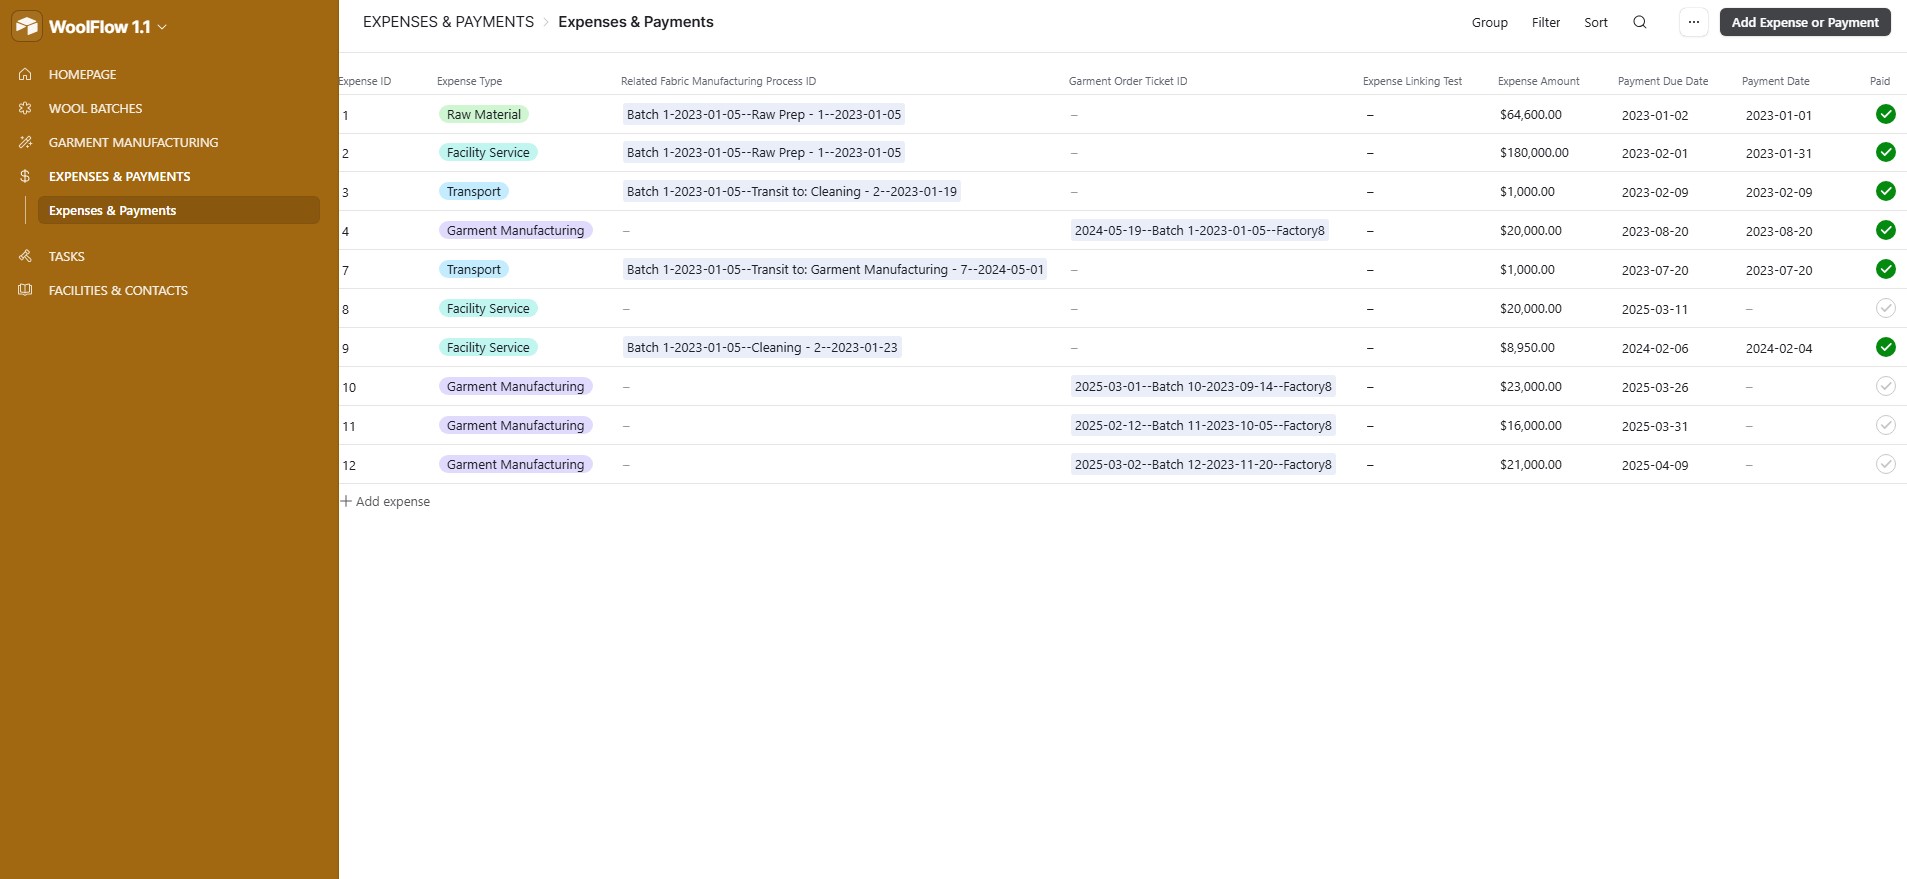This screenshot has height=879, width=1907.
Task: Click the WoolFlow app logo icon
Action: click(x=26, y=26)
